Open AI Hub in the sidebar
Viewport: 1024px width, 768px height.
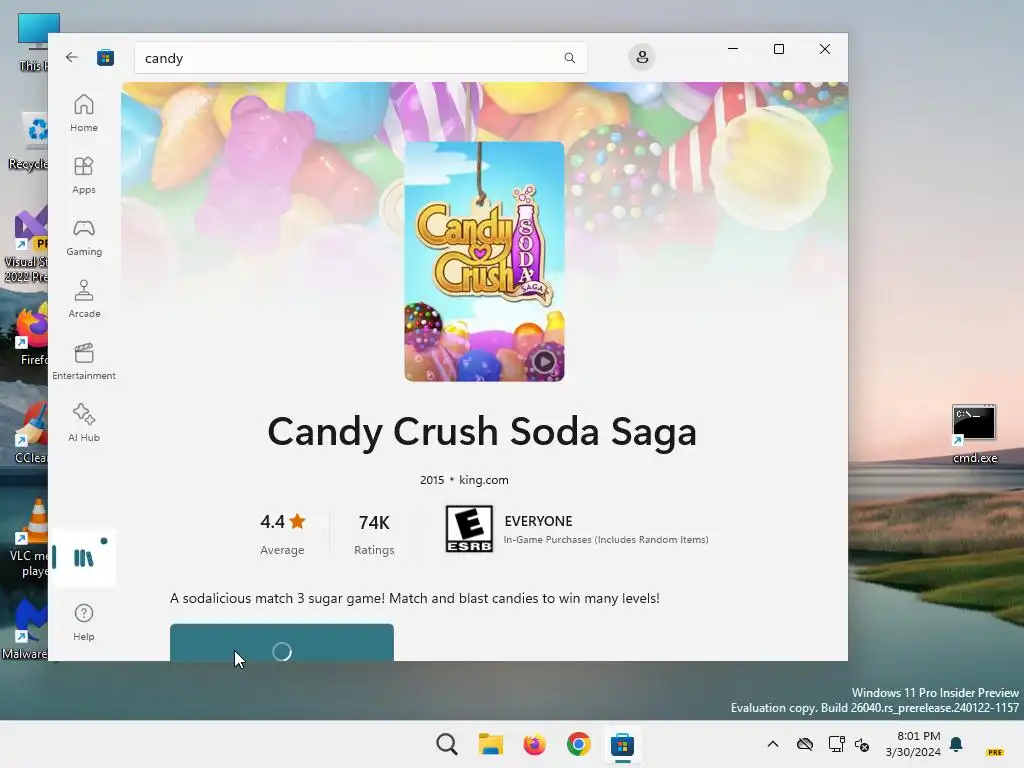tap(84, 423)
